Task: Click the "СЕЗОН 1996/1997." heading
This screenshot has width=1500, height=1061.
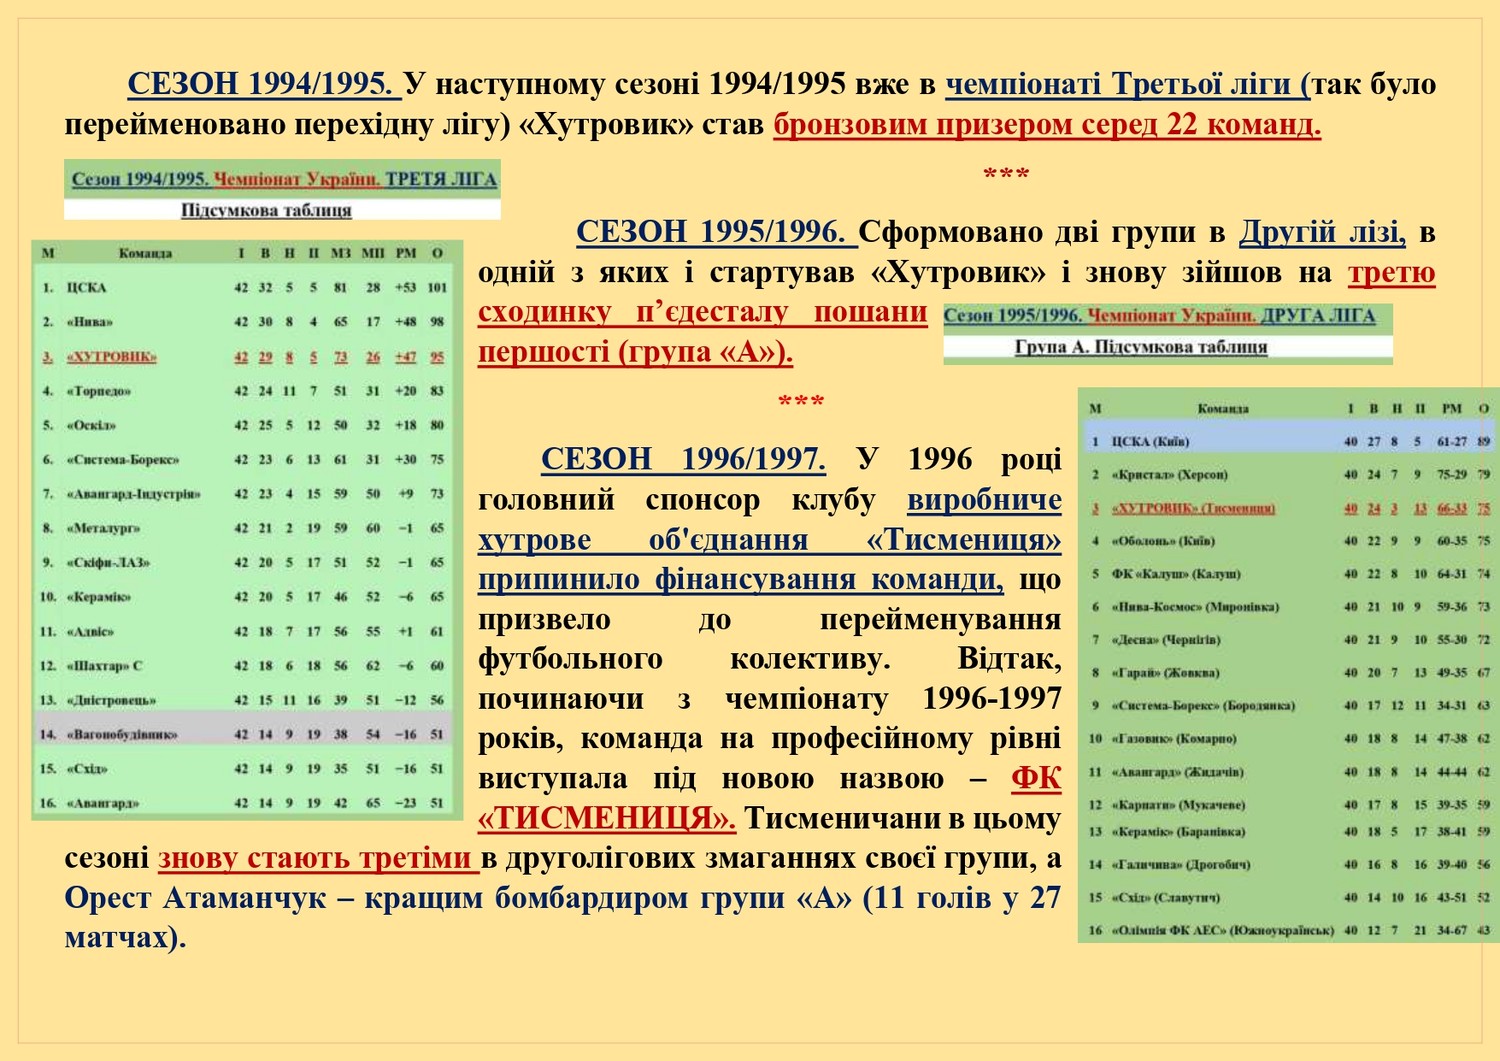Action: point(684,459)
